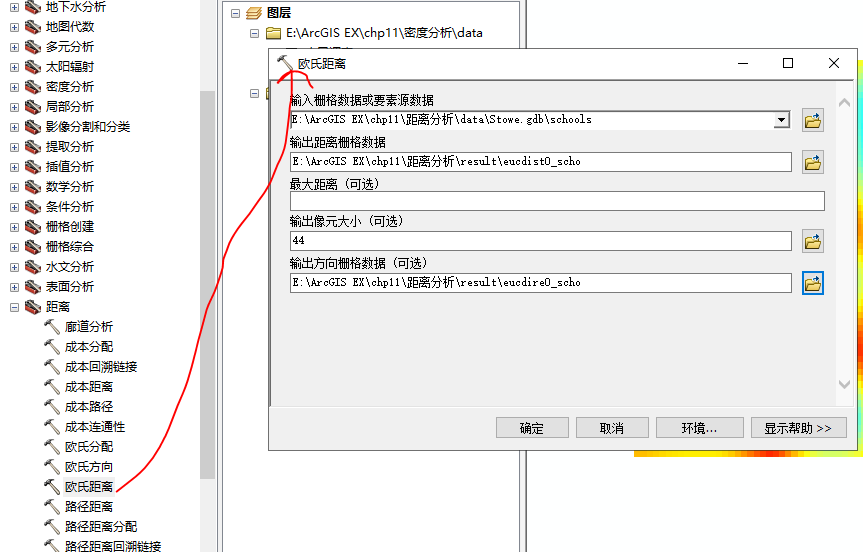This screenshot has width=863, height=552.
Task: Click the 栅格创建 toolset icon
Action: (33, 227)
